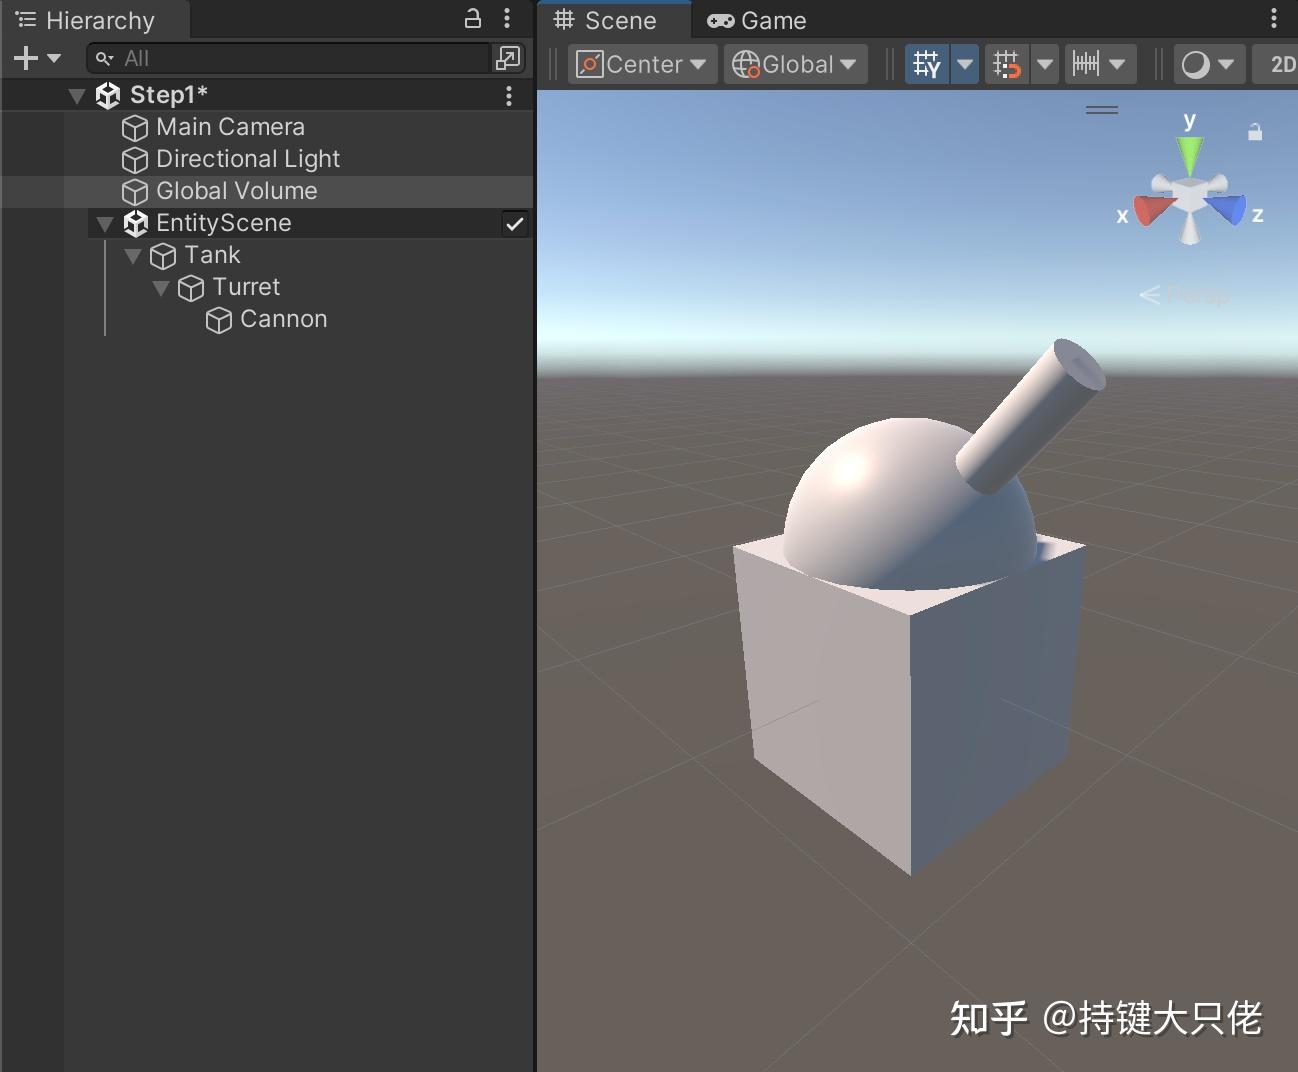
Task: Click the Cannon cube icon
Action: pos(219,320)
